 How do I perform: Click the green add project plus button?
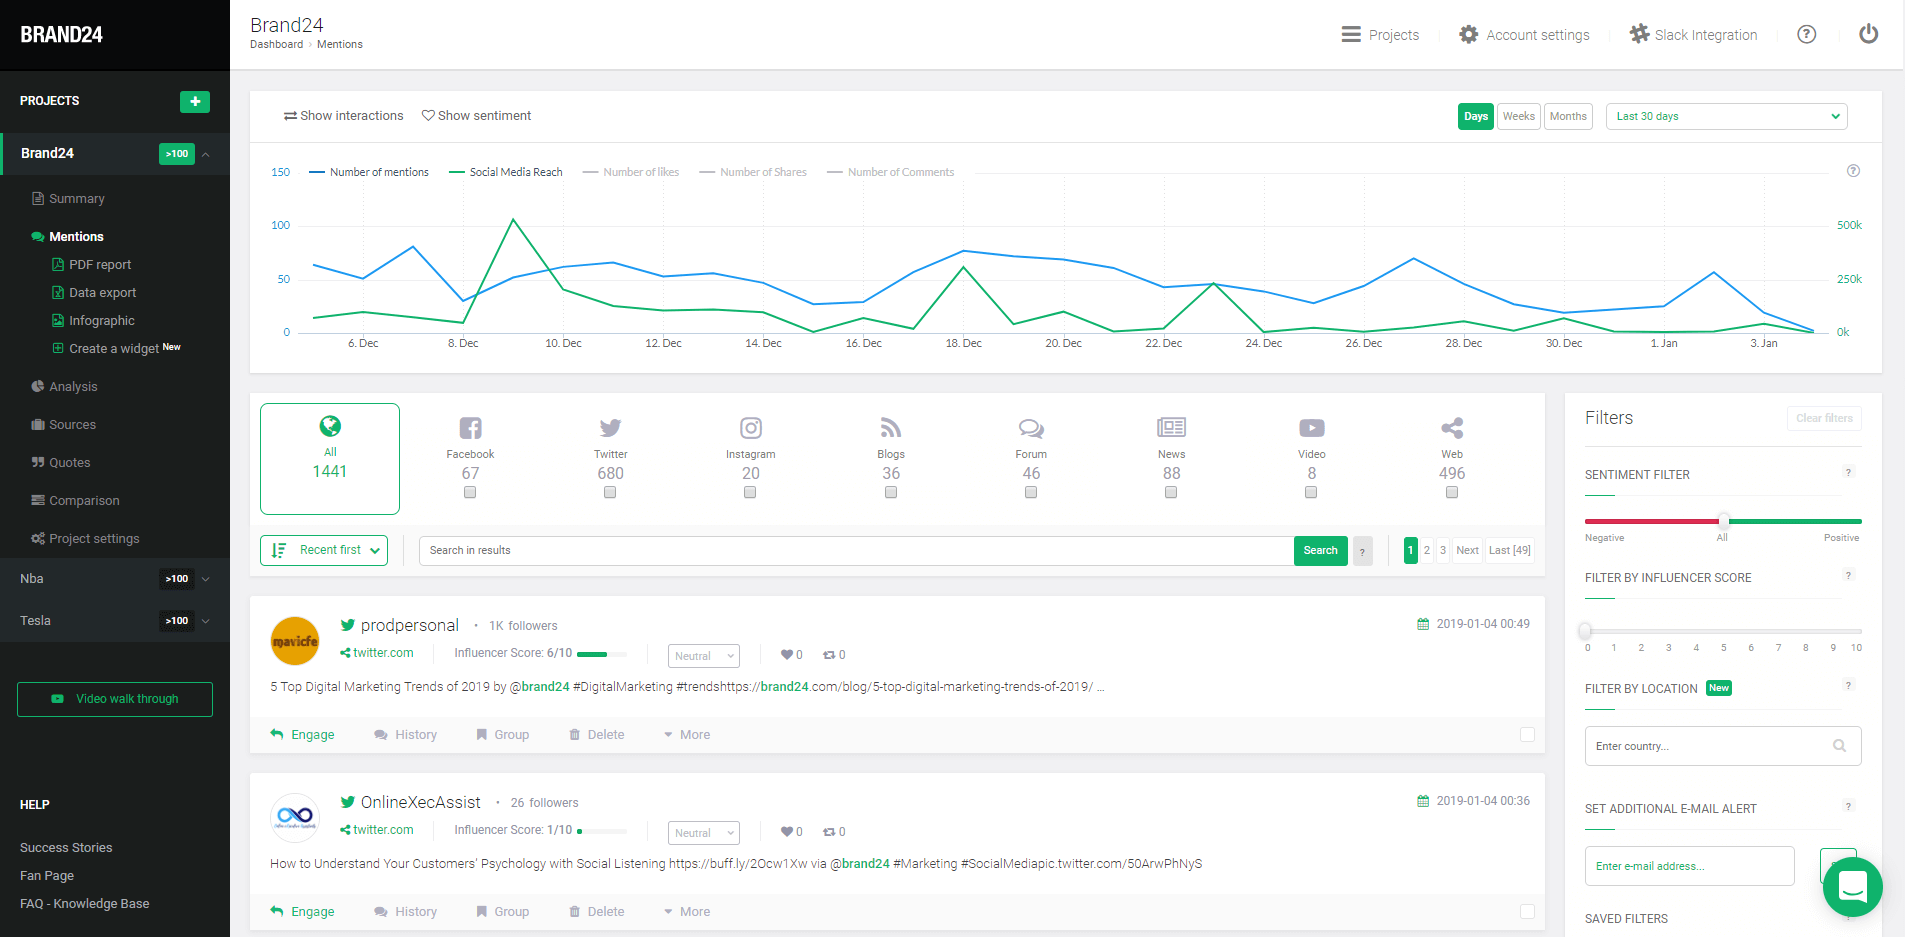click(x=195, y=101)
